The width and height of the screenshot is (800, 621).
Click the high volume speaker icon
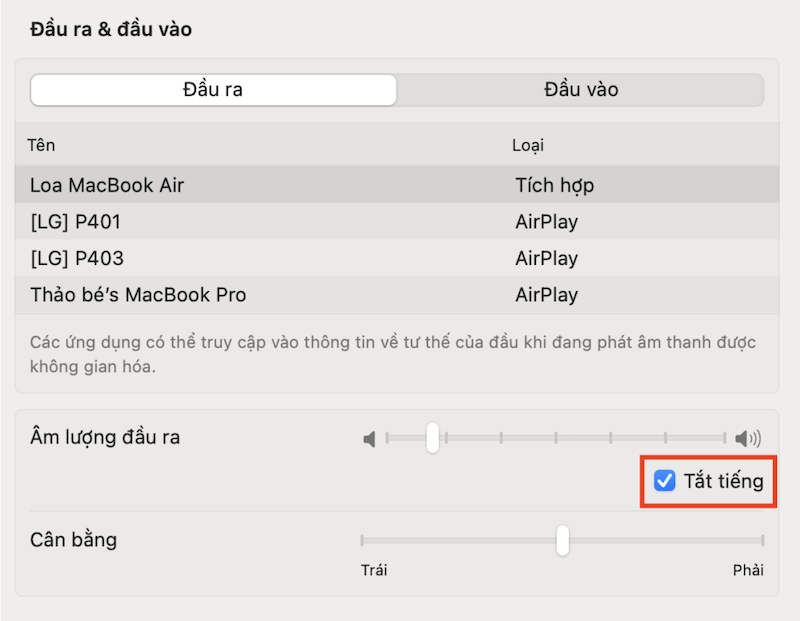pyautogui.click(x=748, y=438)
